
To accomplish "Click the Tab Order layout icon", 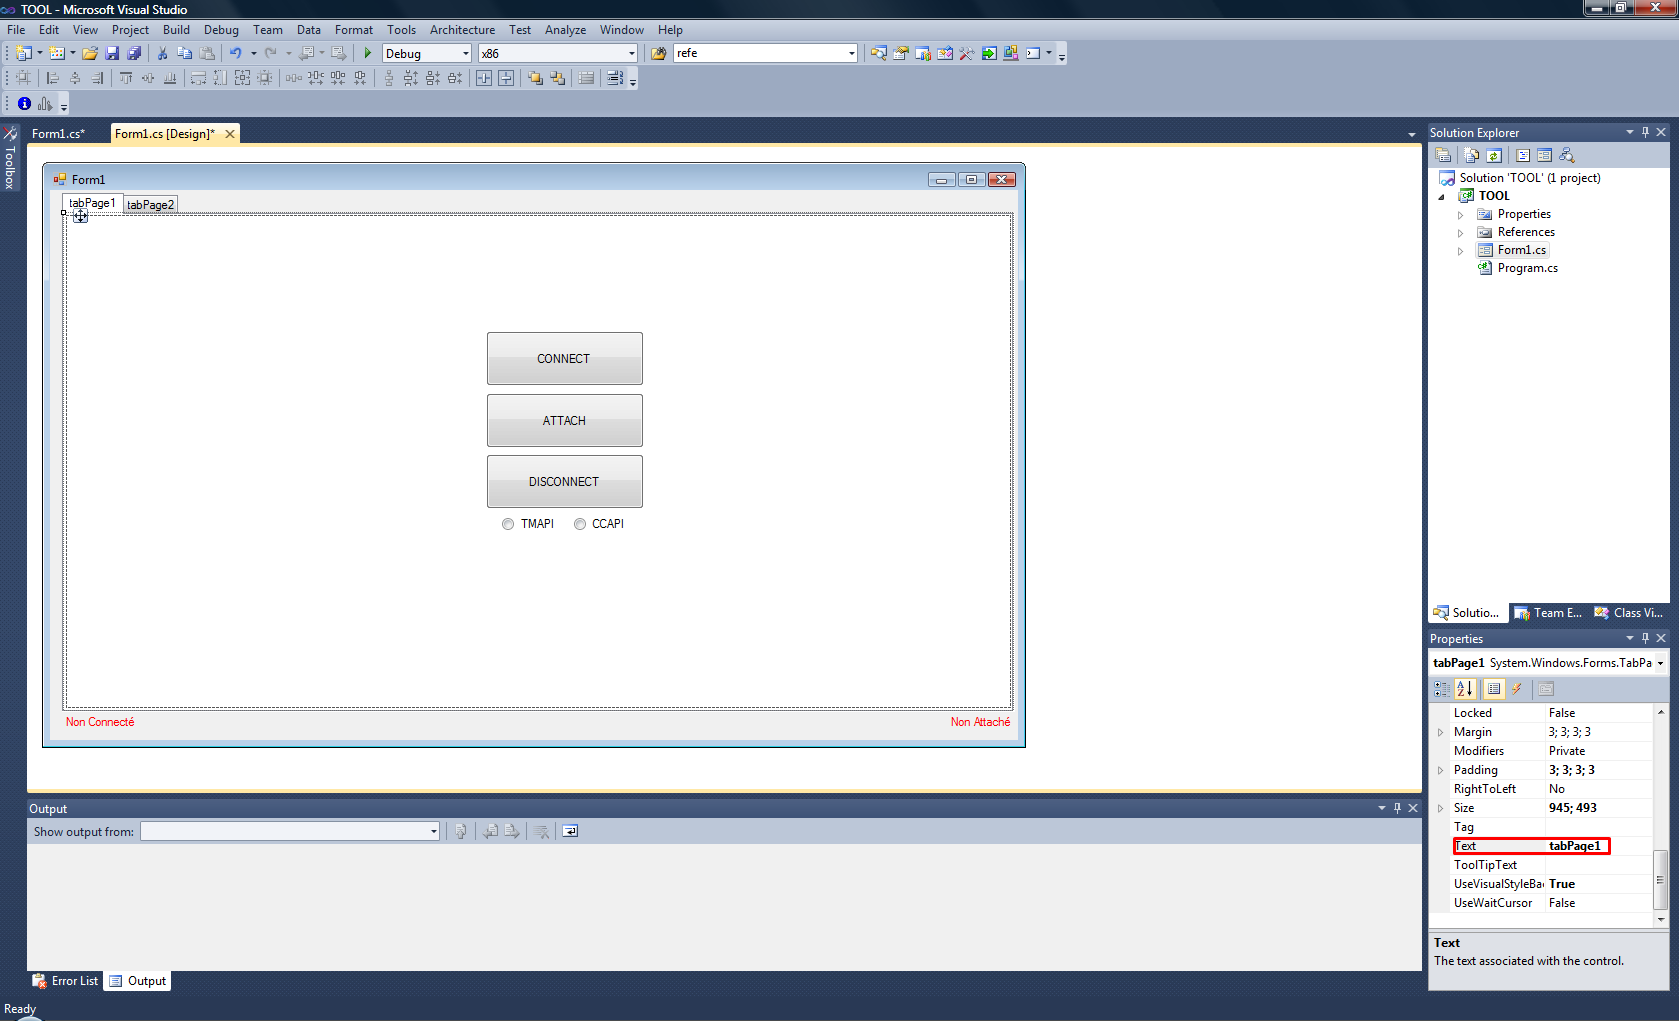I will (x=615, y=78).
